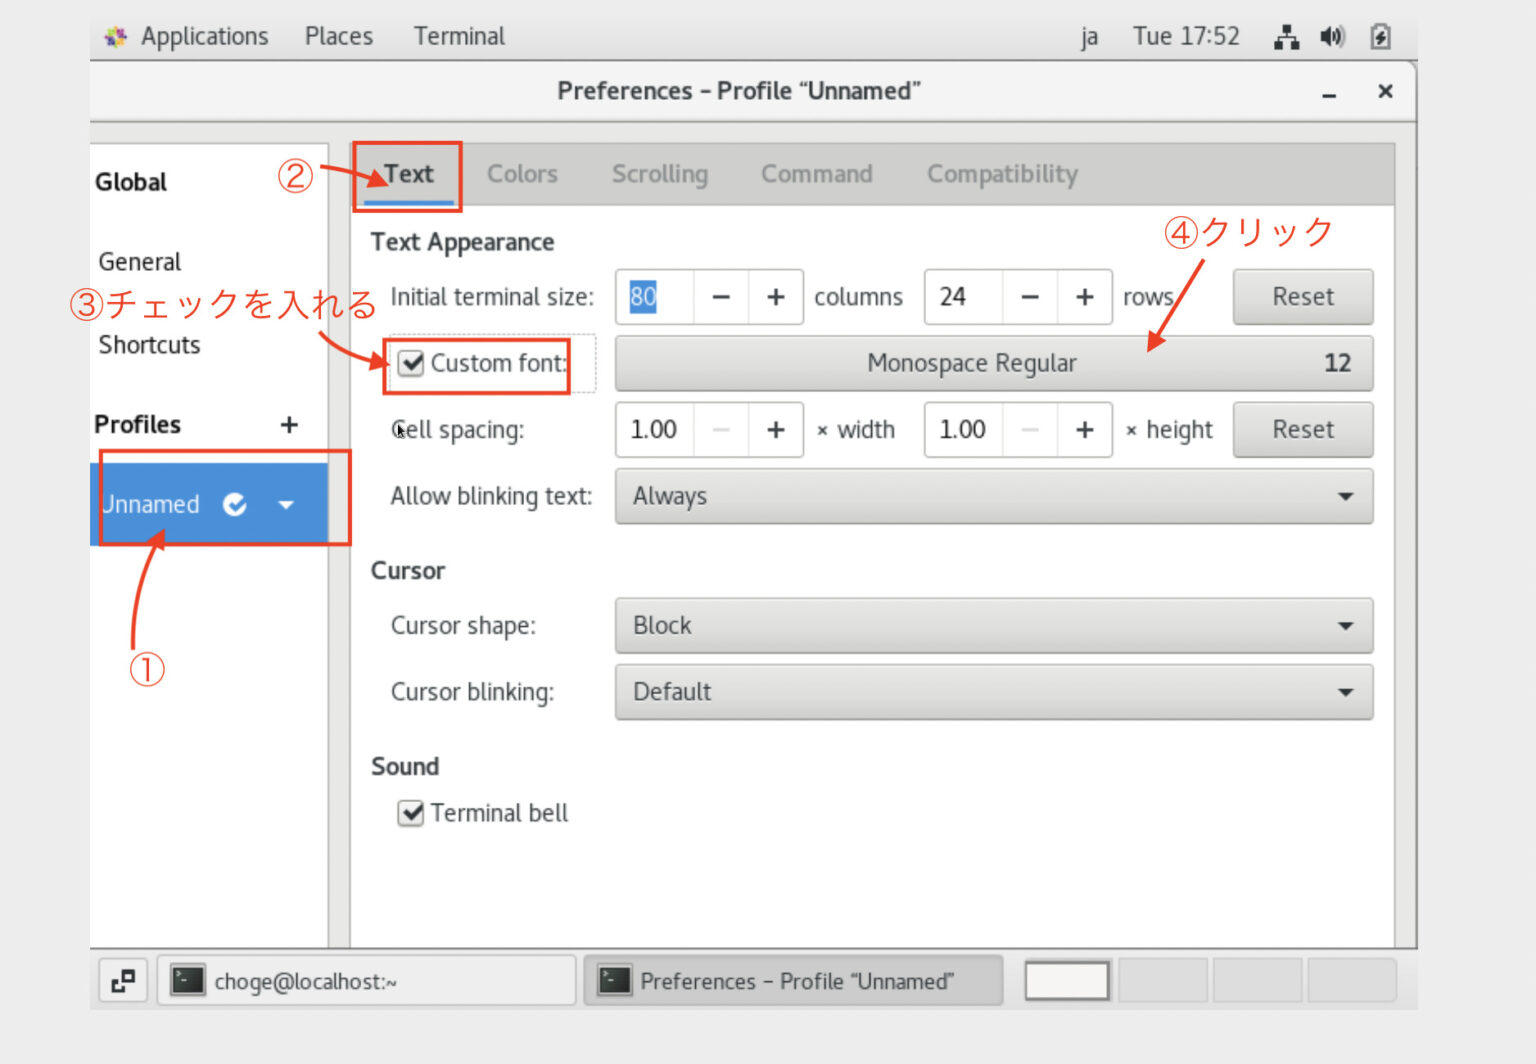Screen dimensions: 1536x1064
Task: Click the volume icon in the top bar
Action: (x=1332, y=36)
